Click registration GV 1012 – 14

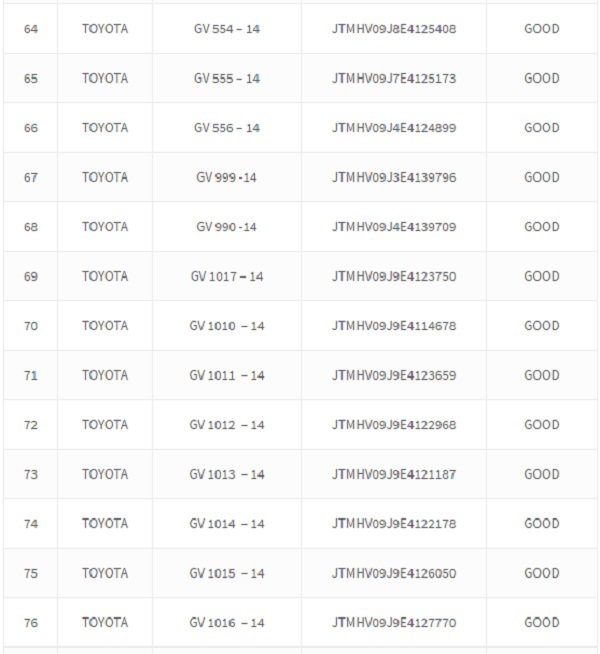coord(227,425)
